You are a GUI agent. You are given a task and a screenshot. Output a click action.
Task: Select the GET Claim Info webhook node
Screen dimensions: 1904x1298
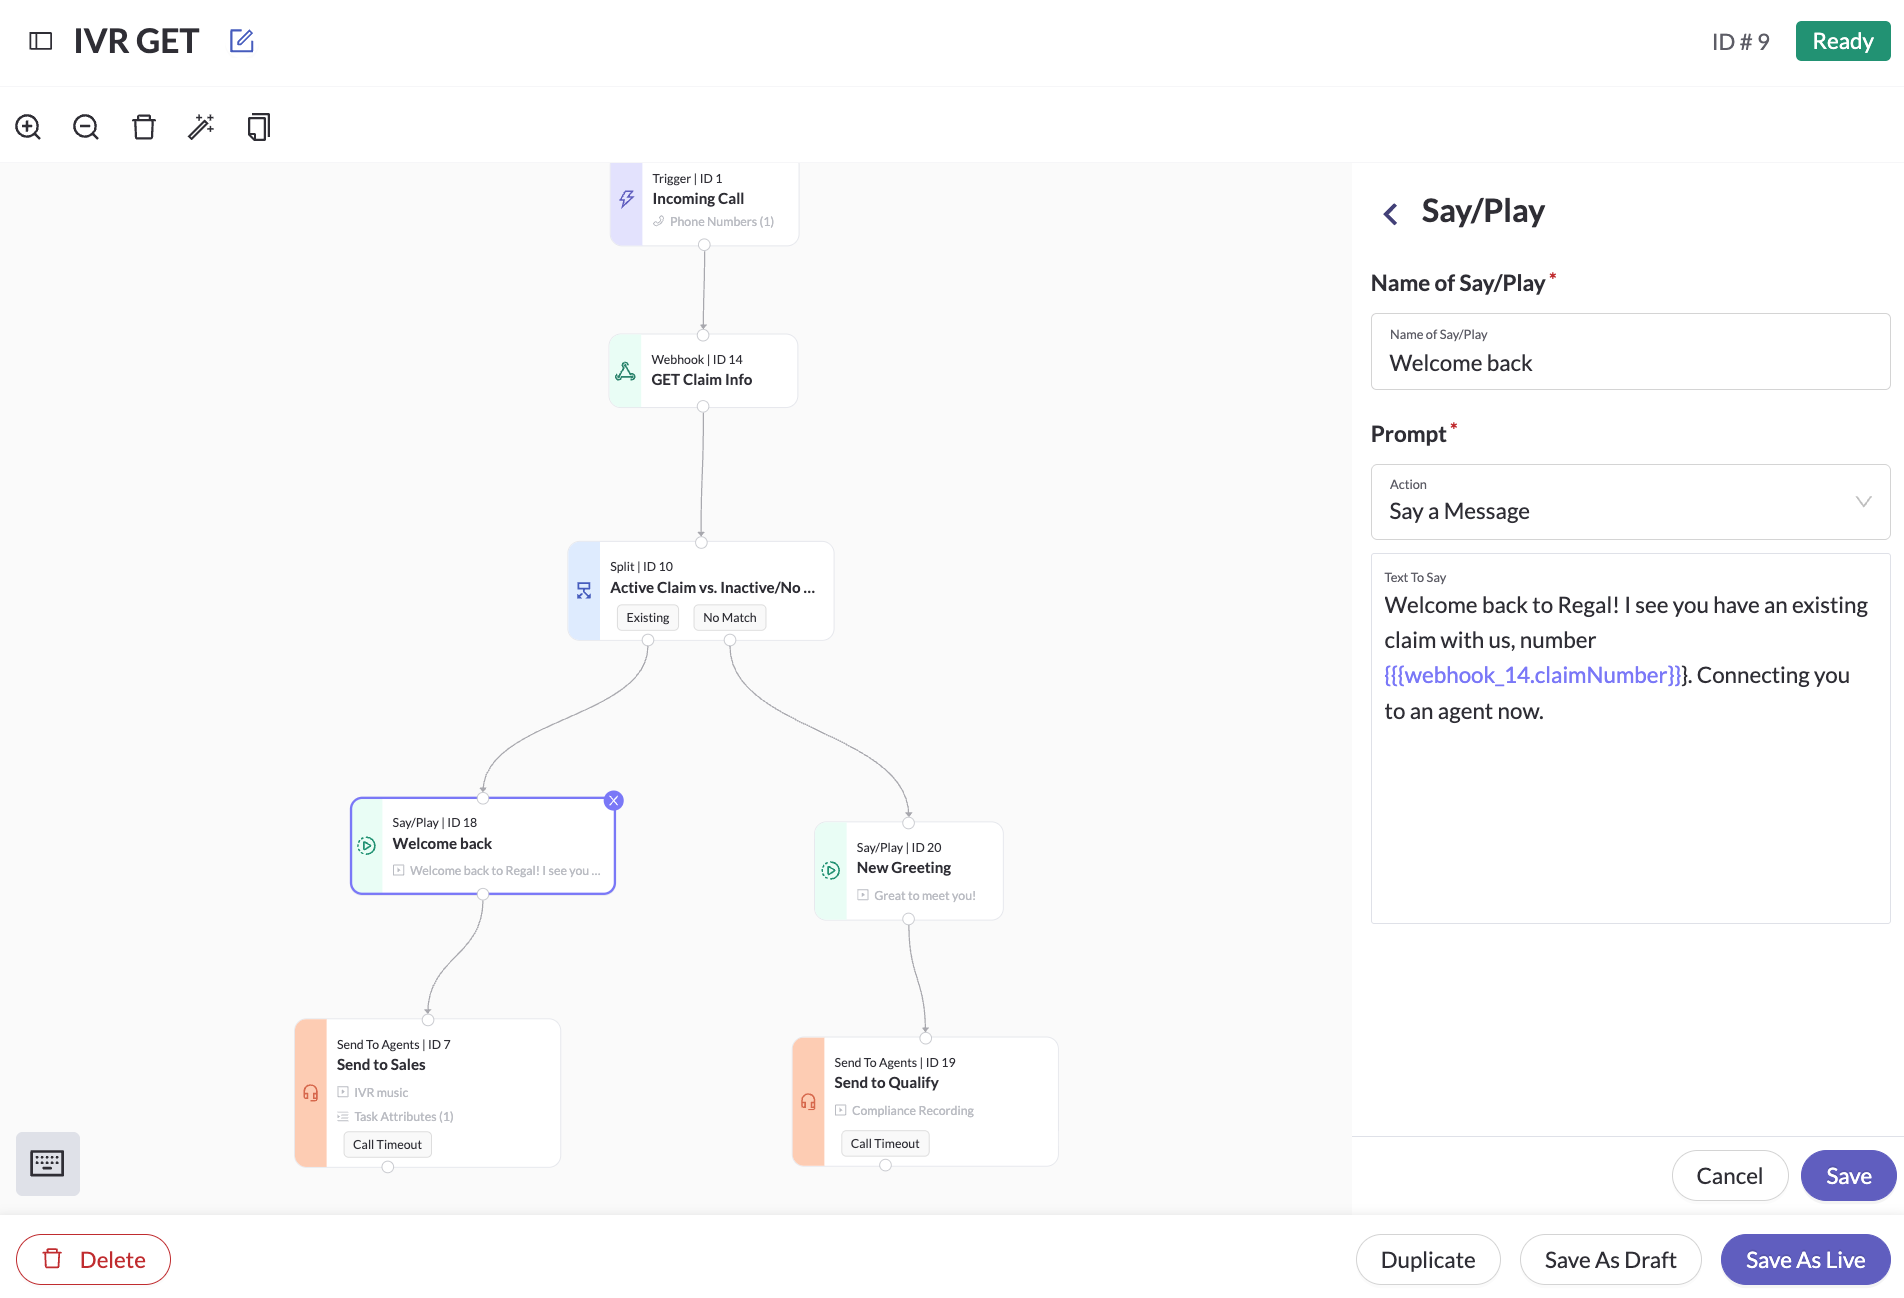tap(703, 371)
